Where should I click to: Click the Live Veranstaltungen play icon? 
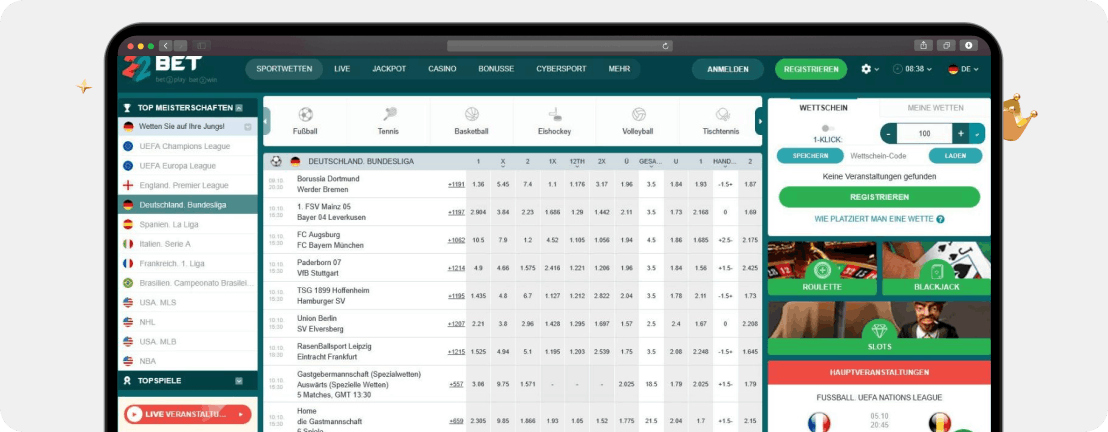[134, 414]
